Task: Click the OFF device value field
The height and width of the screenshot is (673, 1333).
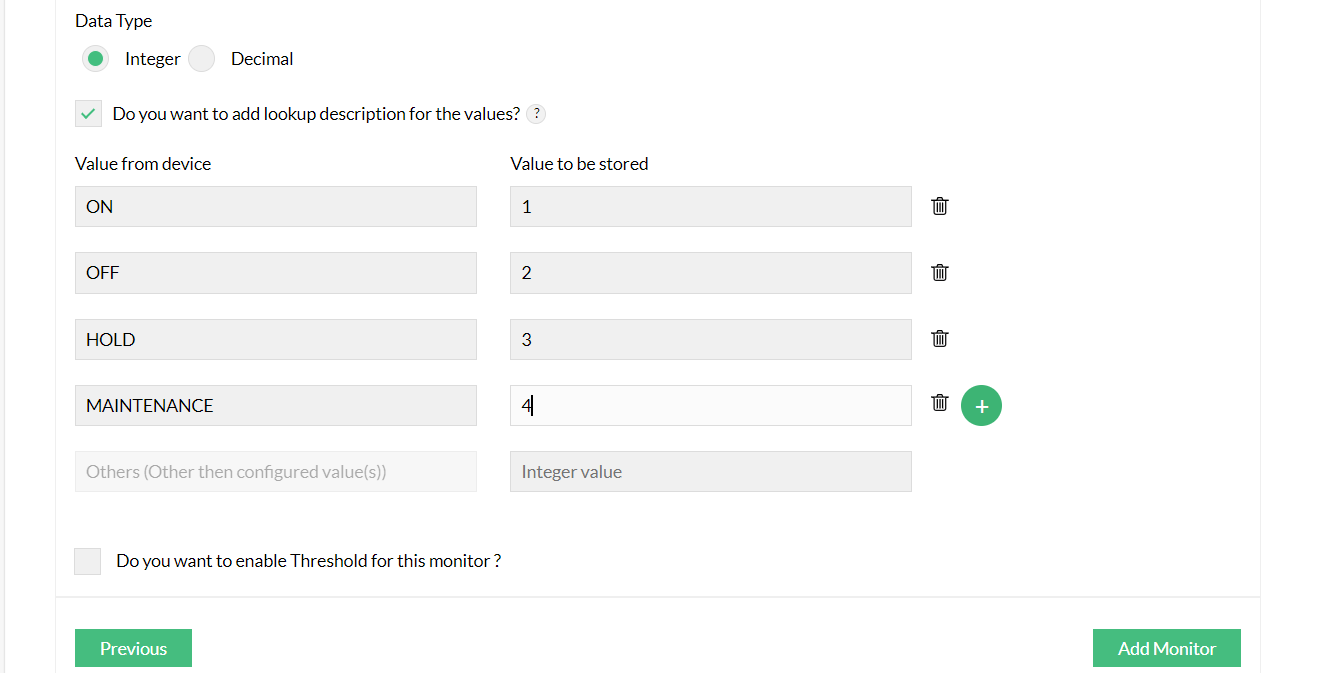Action: (x=275, y=273)
